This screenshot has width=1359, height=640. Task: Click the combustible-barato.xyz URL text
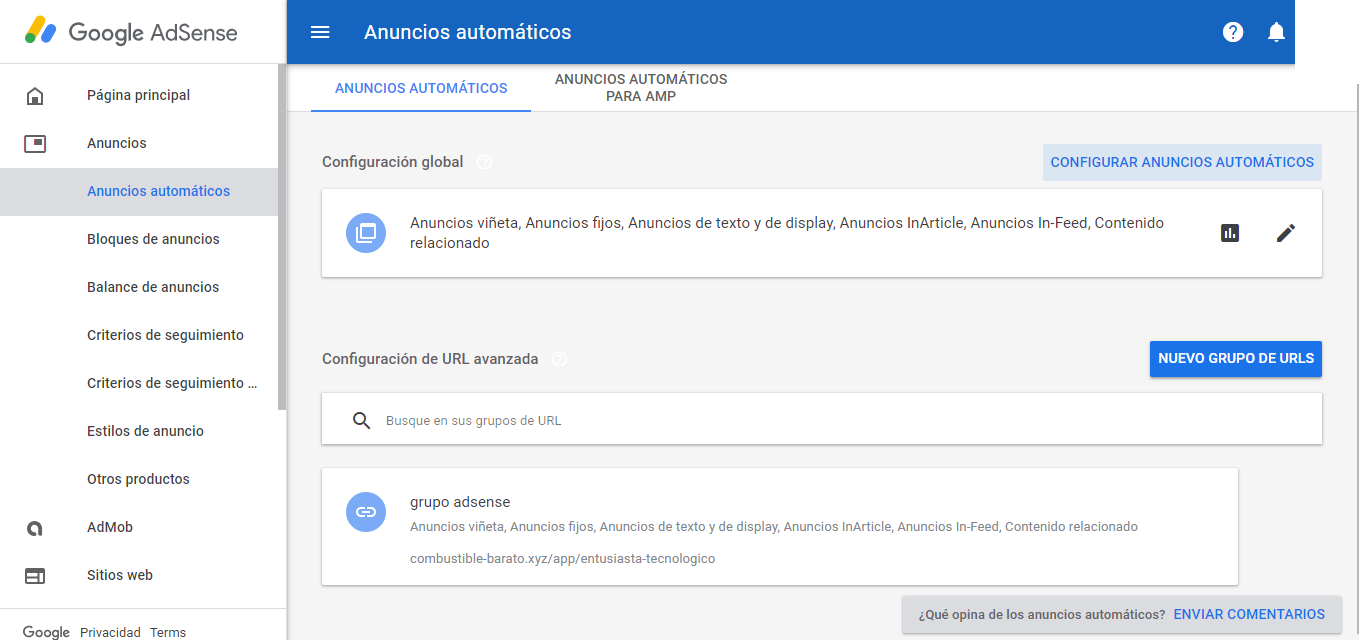[x=562, y=559]
